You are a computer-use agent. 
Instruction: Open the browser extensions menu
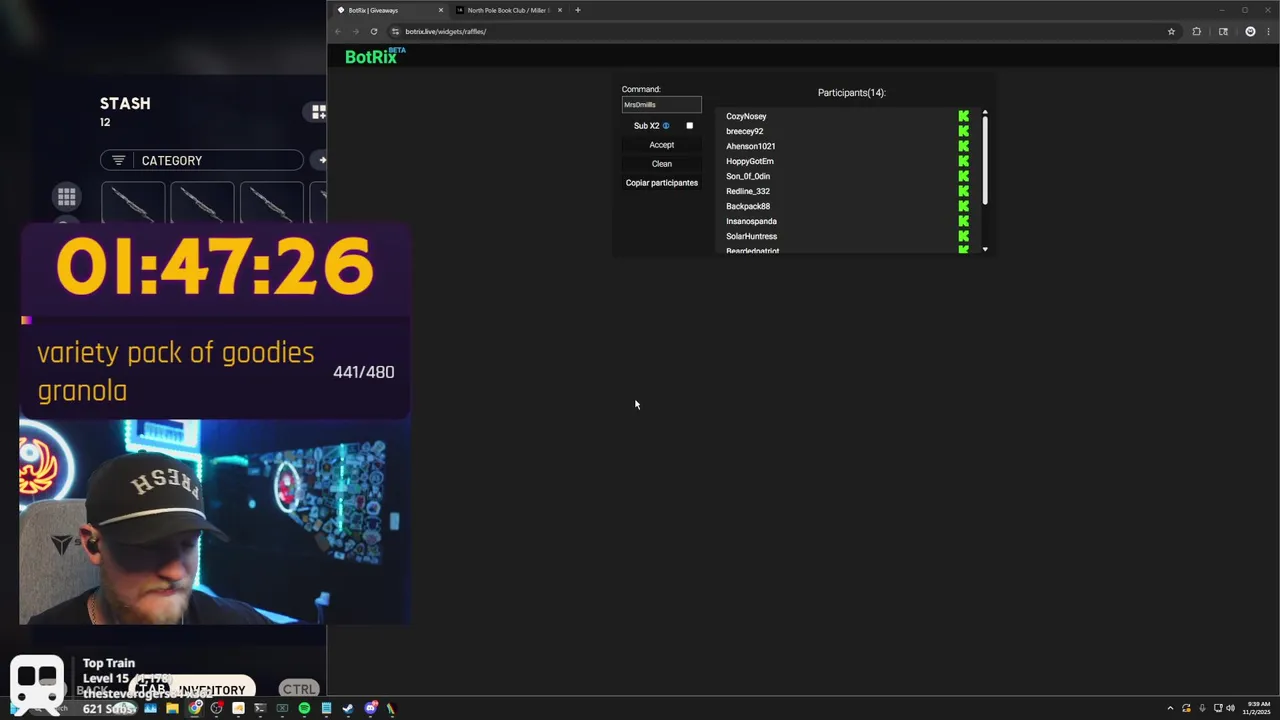point(1196,31)
